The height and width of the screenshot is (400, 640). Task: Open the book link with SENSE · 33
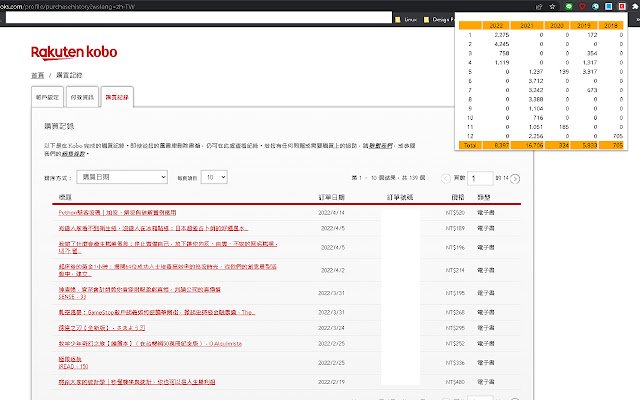139,293
